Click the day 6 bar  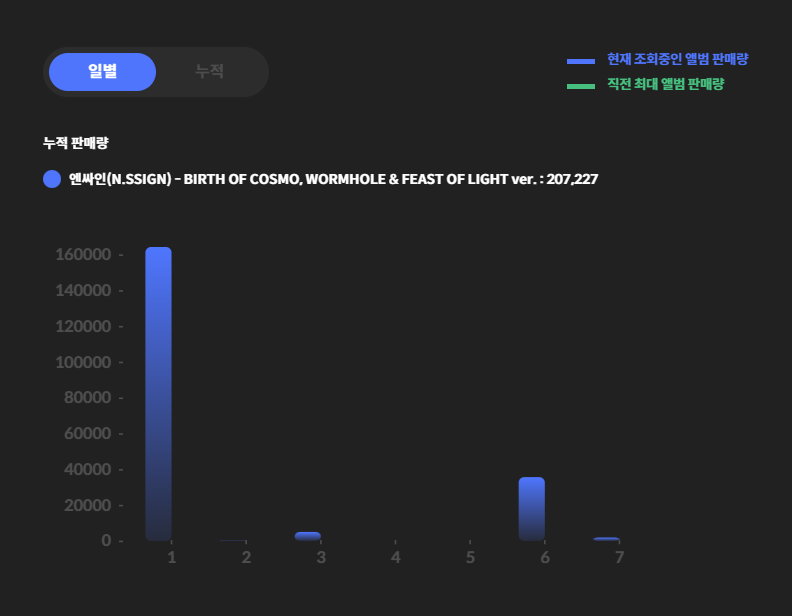tap(532, 509)
